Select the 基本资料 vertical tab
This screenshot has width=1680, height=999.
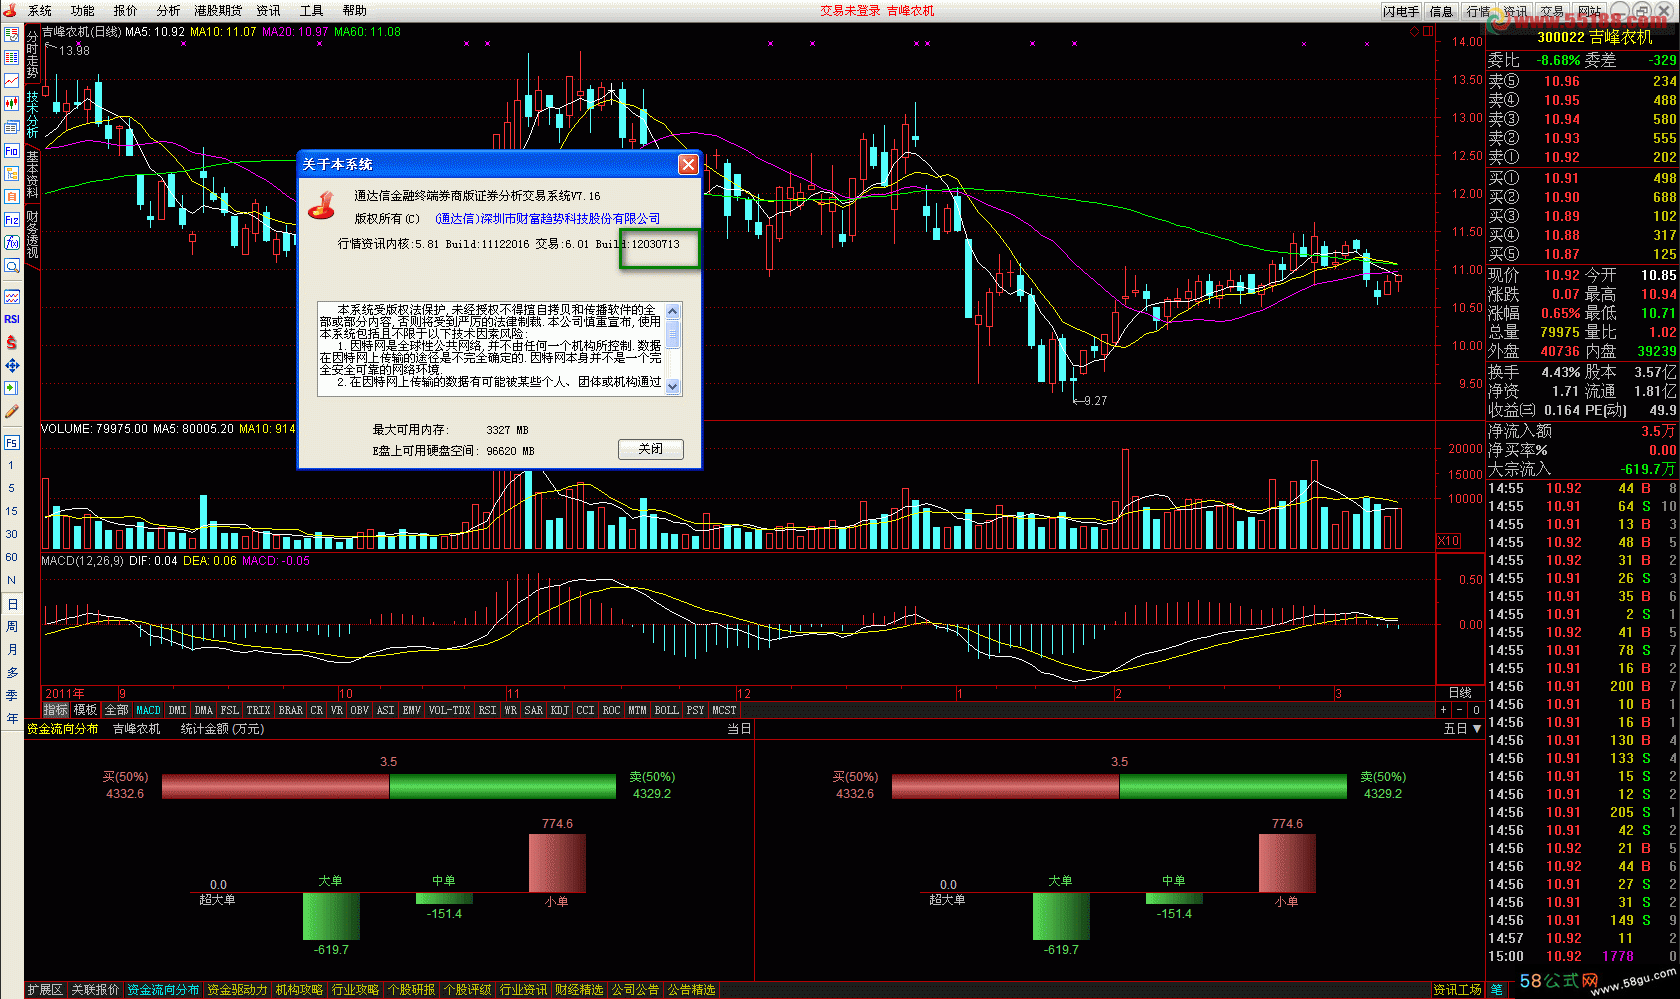click(x=32, y=175)
